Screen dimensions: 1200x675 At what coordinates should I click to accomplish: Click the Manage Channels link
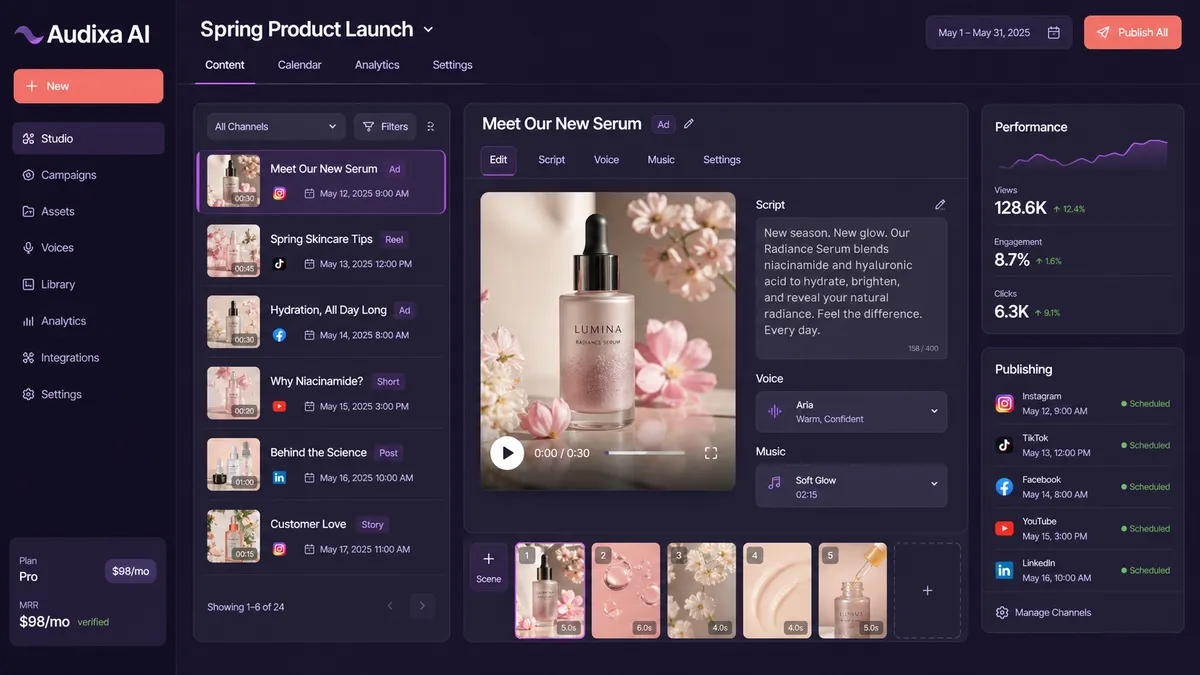(1043, 613)
